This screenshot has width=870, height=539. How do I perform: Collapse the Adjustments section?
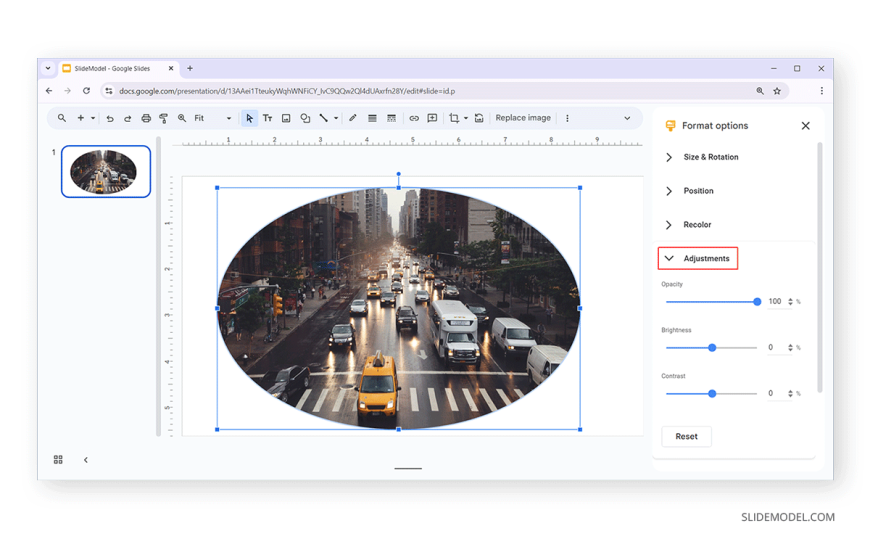pyautogui.click(x=698, y=259)
